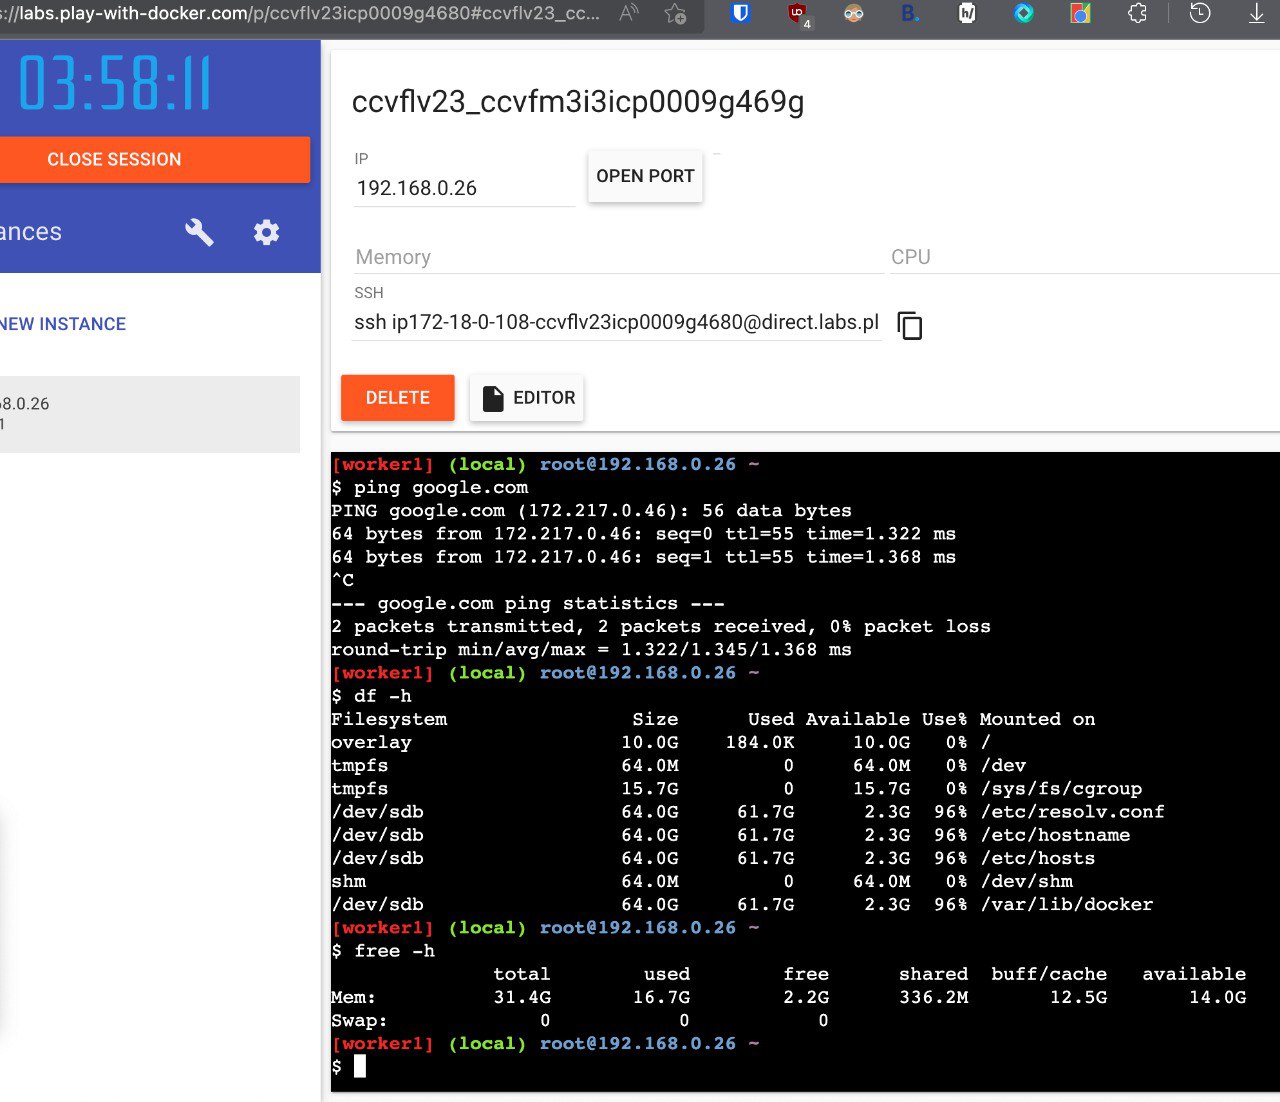Click the Read Aloud icon in address bar
Screen dimensions: 1280x1102
(629, 14)
